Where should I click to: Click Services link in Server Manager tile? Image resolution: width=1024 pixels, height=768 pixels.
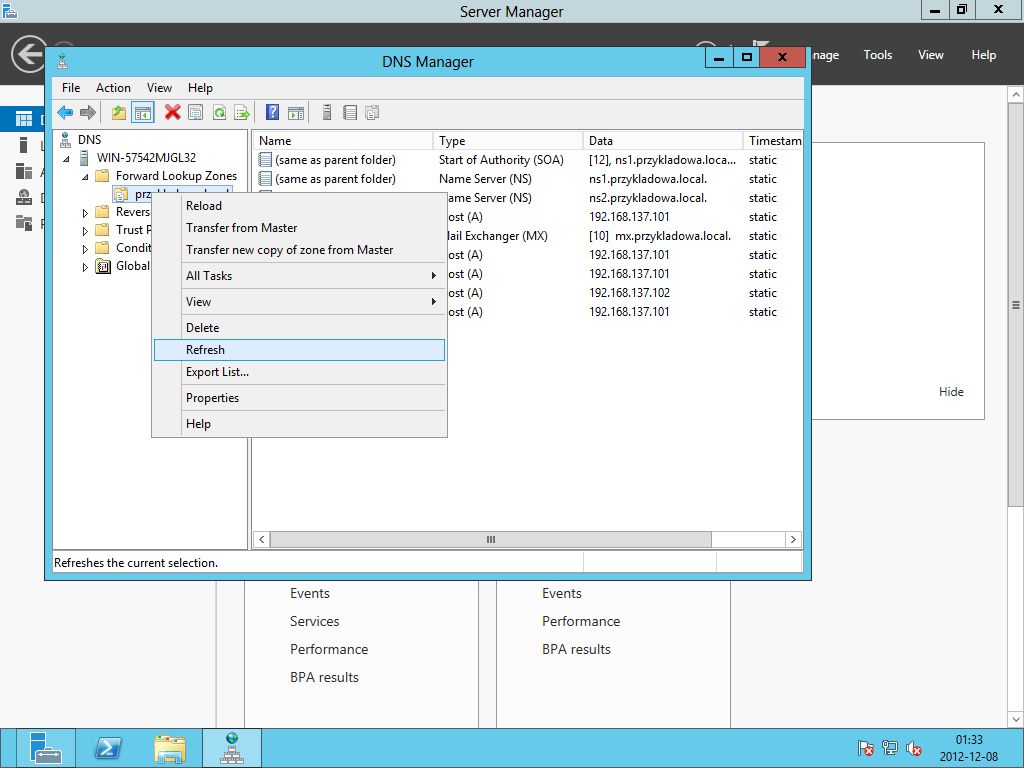tap(315, 621)
